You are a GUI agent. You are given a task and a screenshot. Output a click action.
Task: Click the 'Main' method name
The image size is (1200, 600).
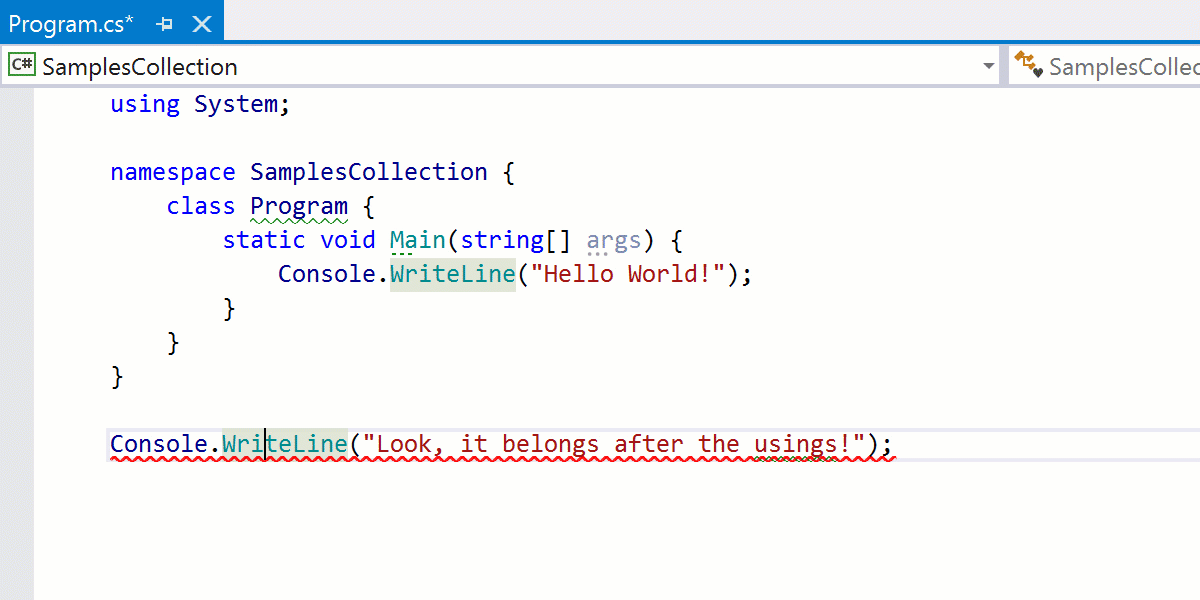(x=418, y=240)
